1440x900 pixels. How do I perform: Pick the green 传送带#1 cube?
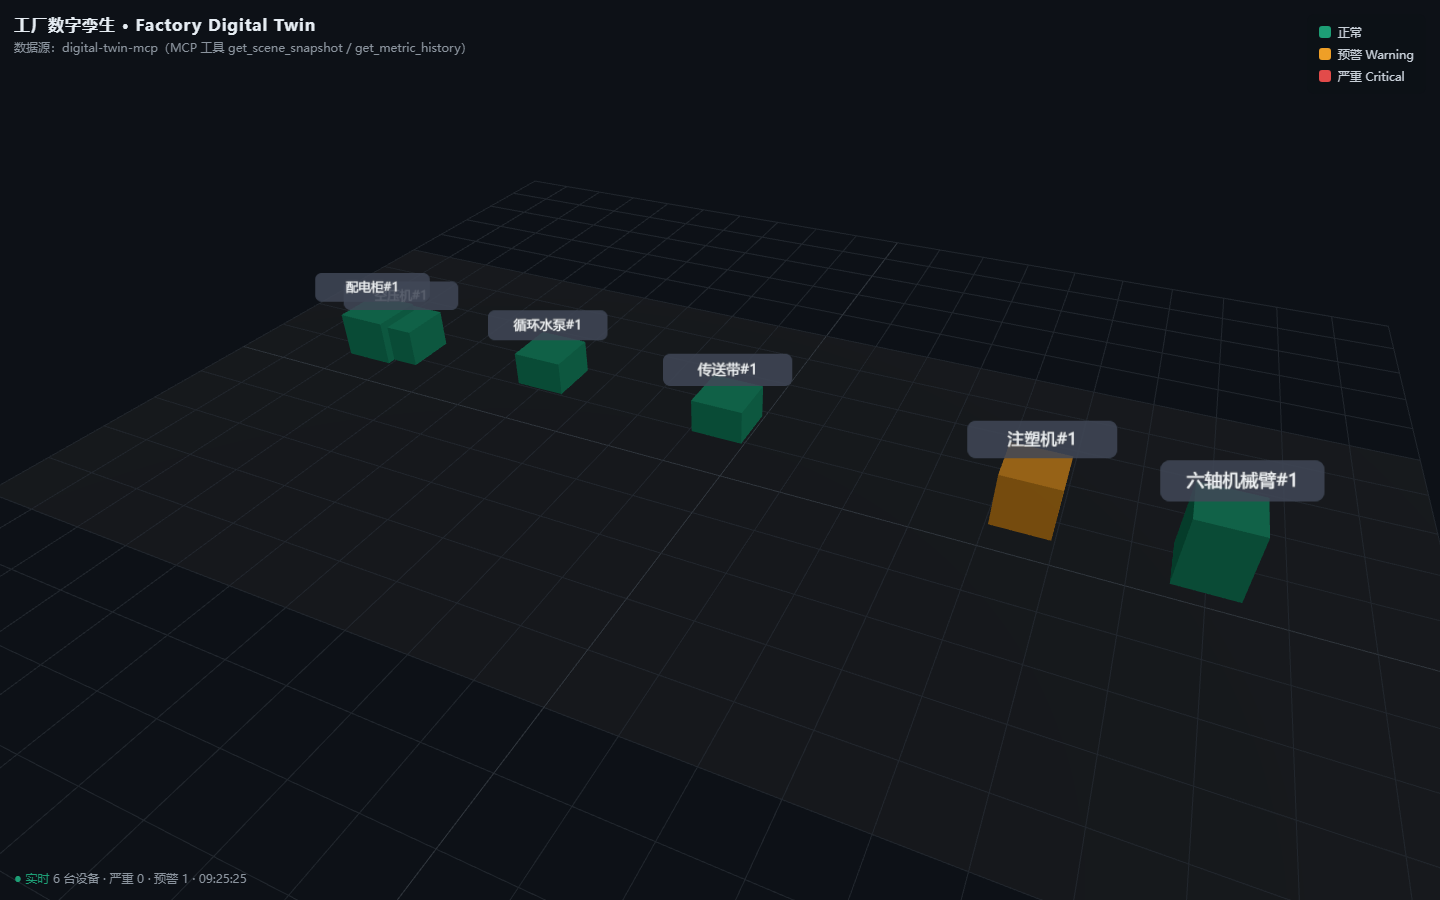click(x=727, y=412)
